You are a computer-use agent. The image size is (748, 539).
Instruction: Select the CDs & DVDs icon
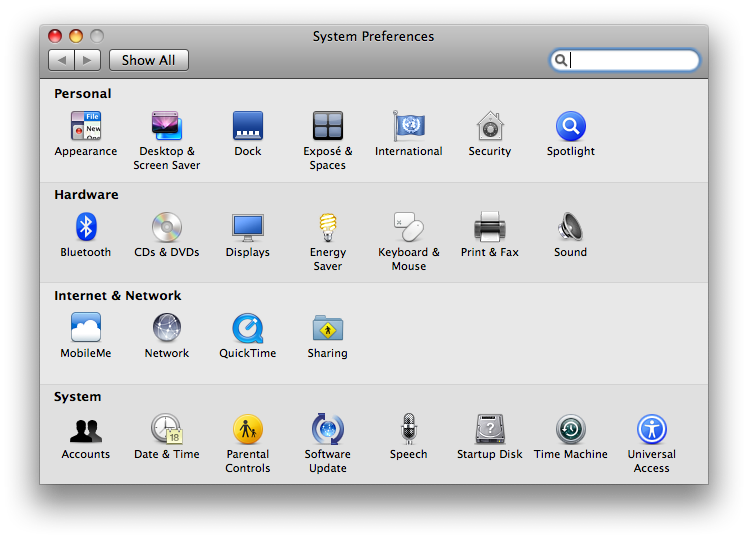pyautogui.click(x=167, y=228)
